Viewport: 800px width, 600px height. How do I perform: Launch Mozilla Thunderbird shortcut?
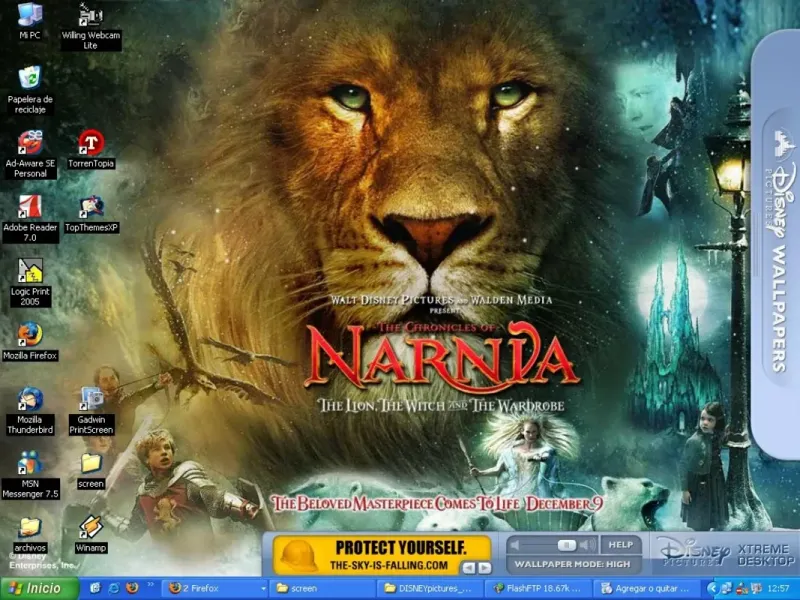pos(30,410)
